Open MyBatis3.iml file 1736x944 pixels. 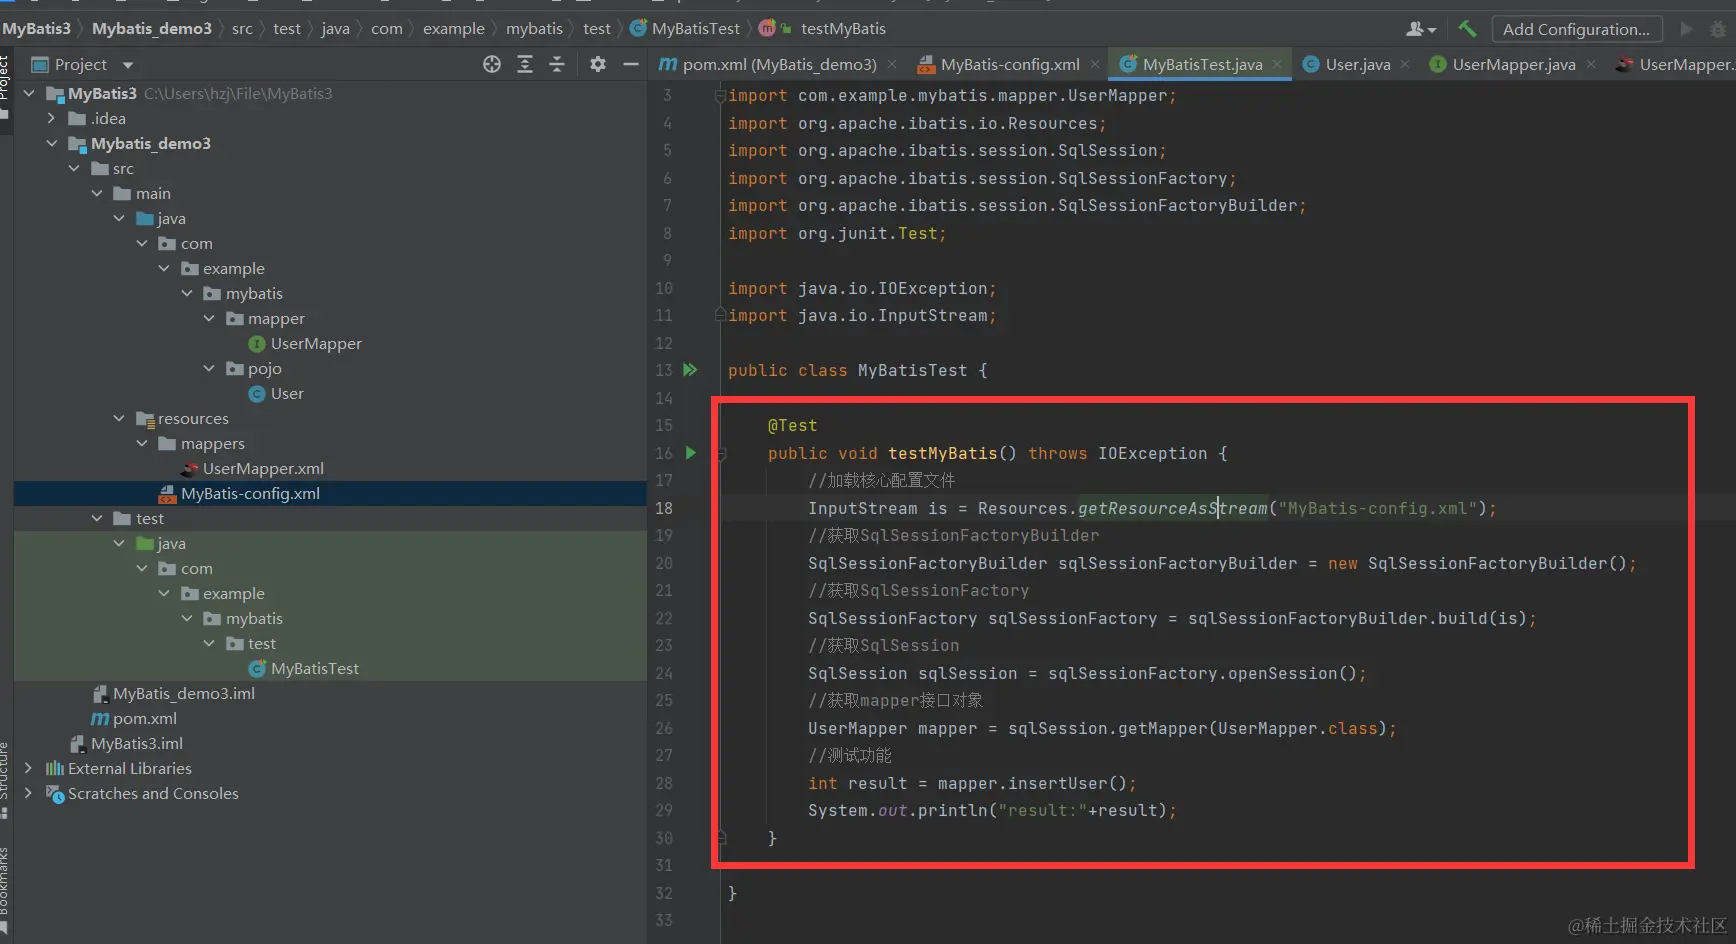(x=127, y=743)
